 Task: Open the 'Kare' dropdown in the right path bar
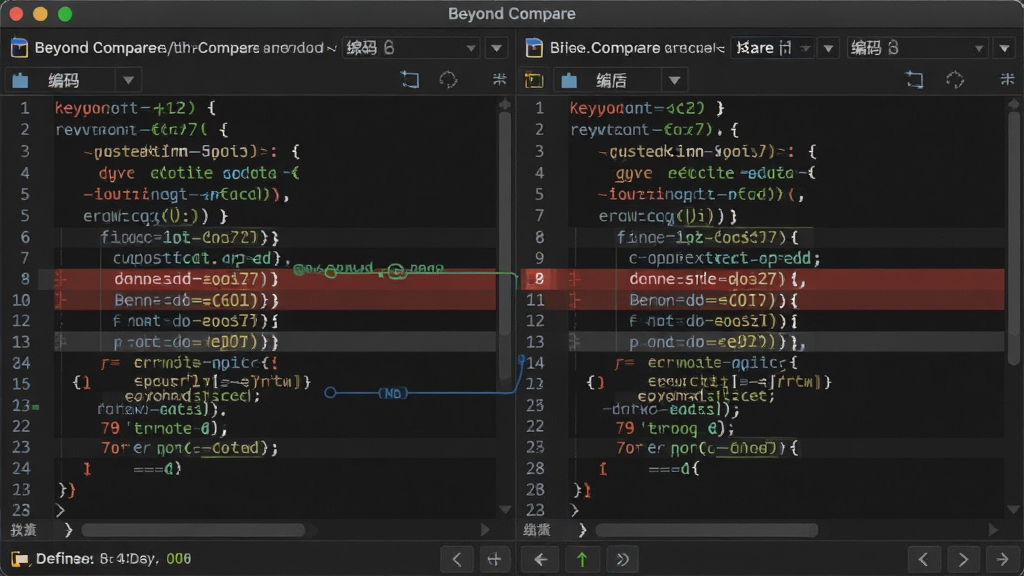(772, 48)
